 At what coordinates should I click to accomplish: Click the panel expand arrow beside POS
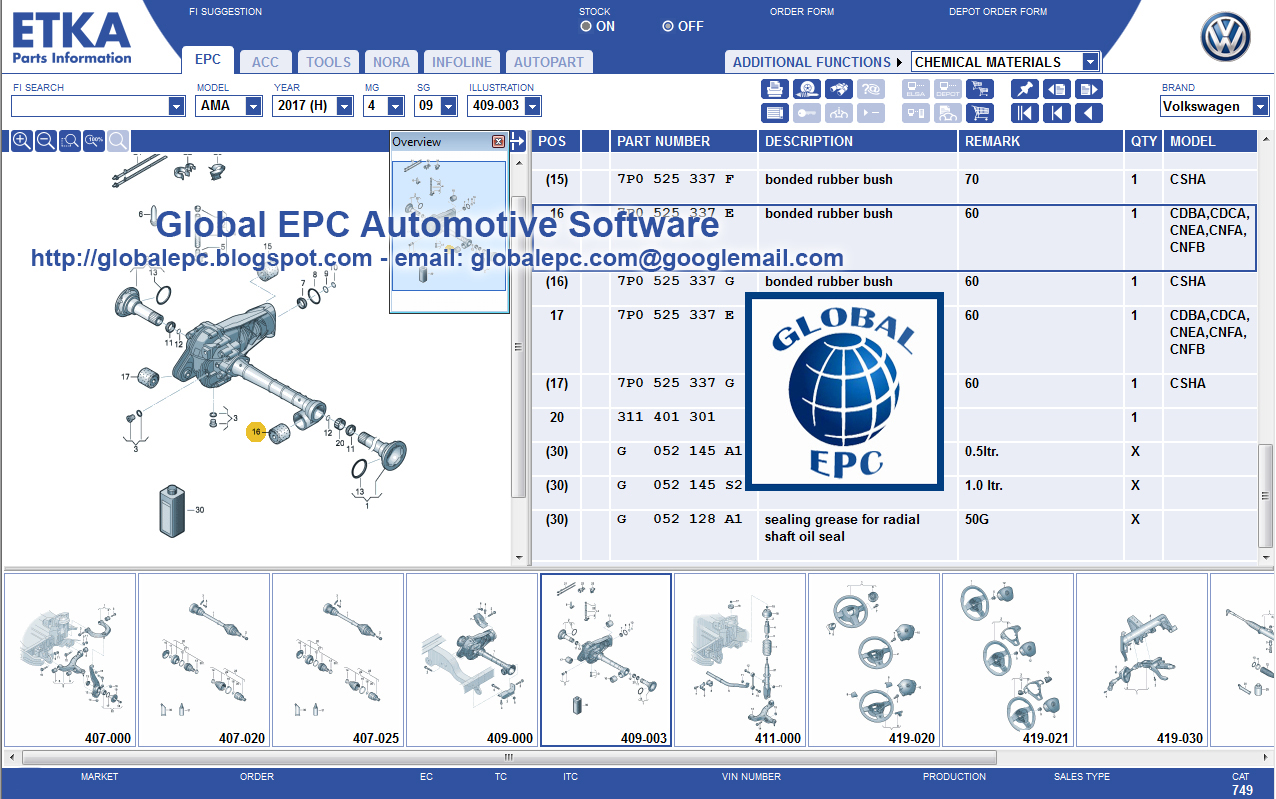(517, 142)
